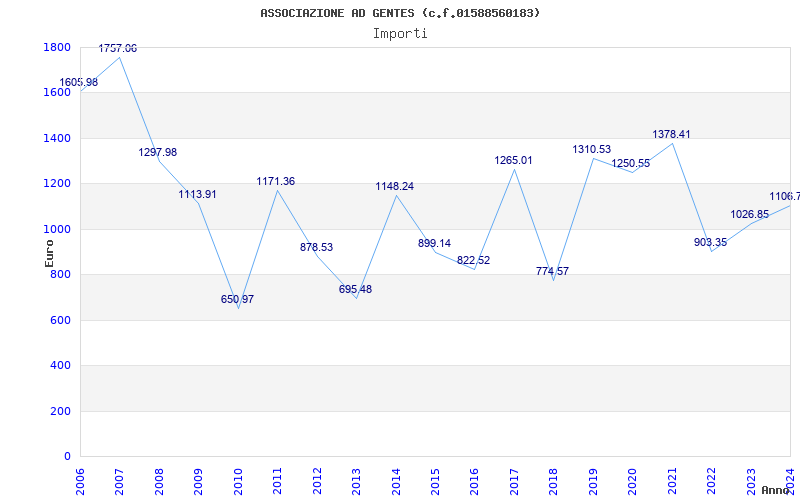Click the 1378.41 data label
The width and height of the screenshot is (800, 500).
[x=671, y=134]
